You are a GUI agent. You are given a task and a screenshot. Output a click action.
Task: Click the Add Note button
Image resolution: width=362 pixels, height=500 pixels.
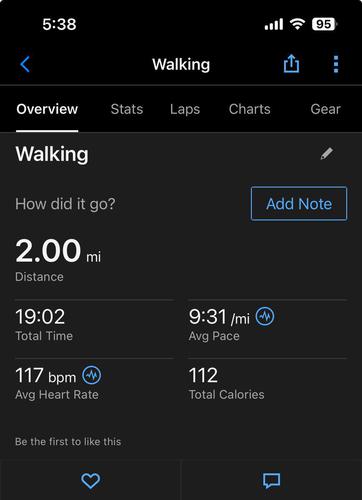(x=299, y=204)
